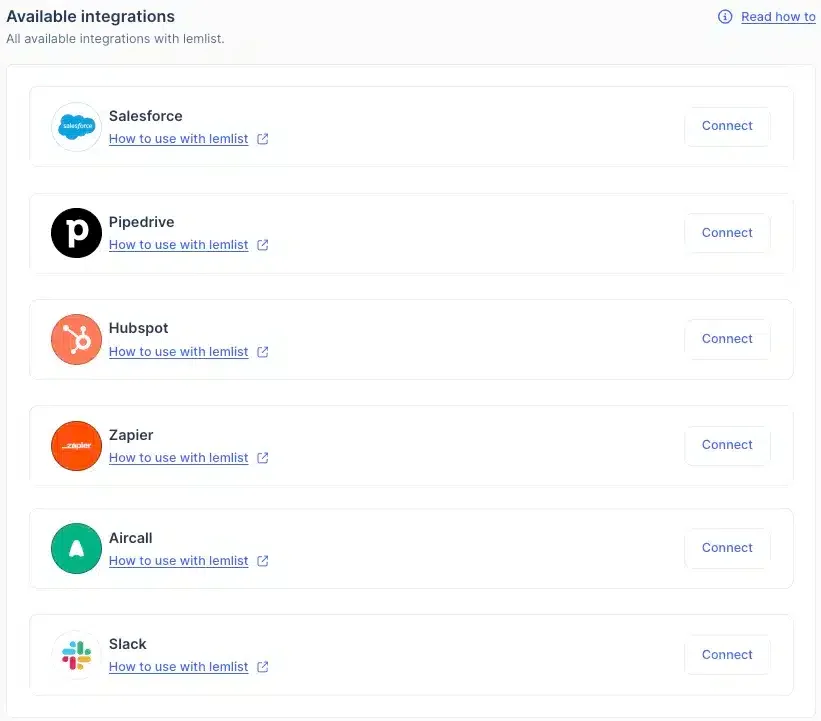The height and width of the screenshot is (721, 821).
Task: Connect the Zapier integration
Action: pyautogui.click(x=727, y=445)
